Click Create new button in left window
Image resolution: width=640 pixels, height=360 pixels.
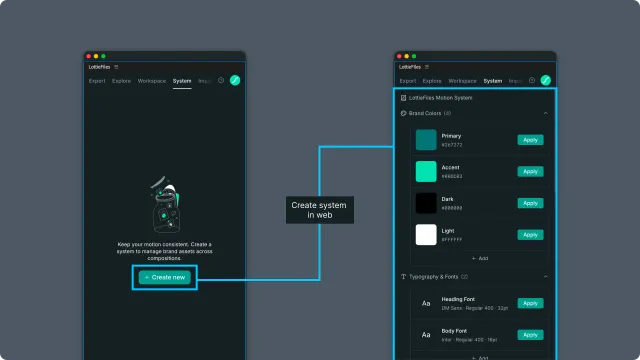point(164,277)
